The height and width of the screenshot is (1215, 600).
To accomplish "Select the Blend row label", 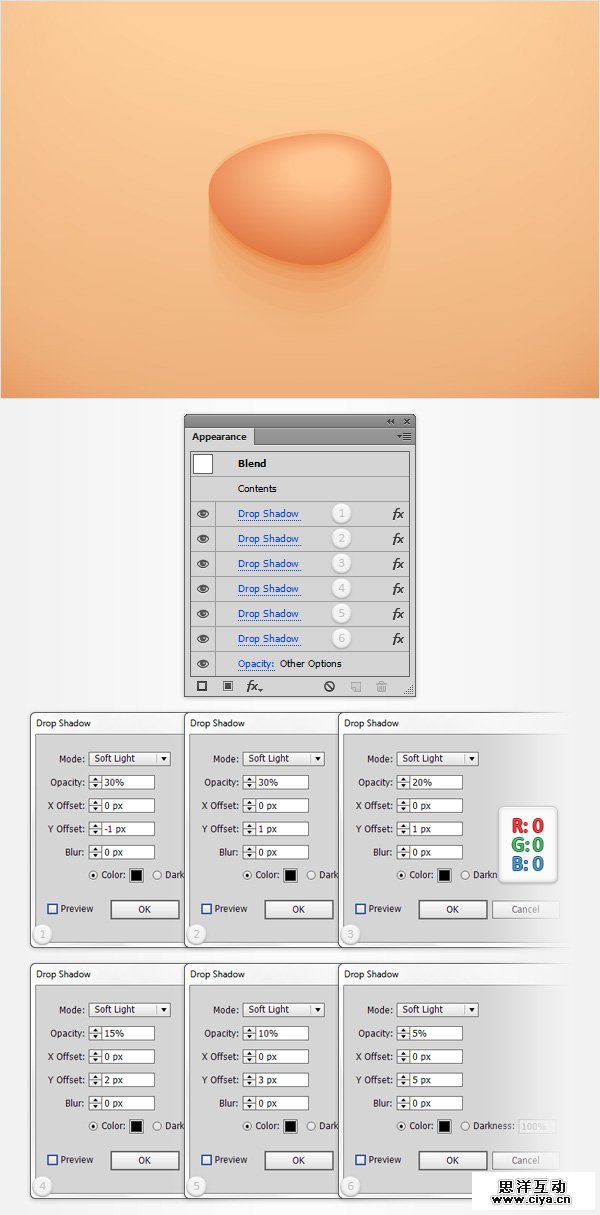I will click(252, 464).
